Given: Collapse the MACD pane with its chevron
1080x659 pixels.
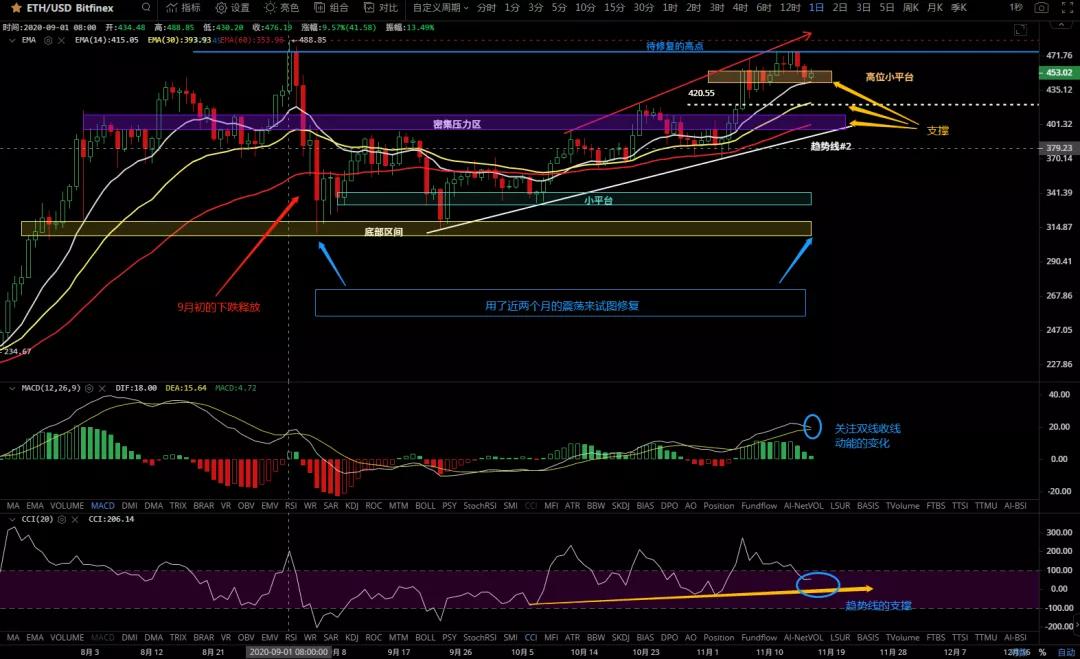Looking at the screenshot, I should coord(12,387).
